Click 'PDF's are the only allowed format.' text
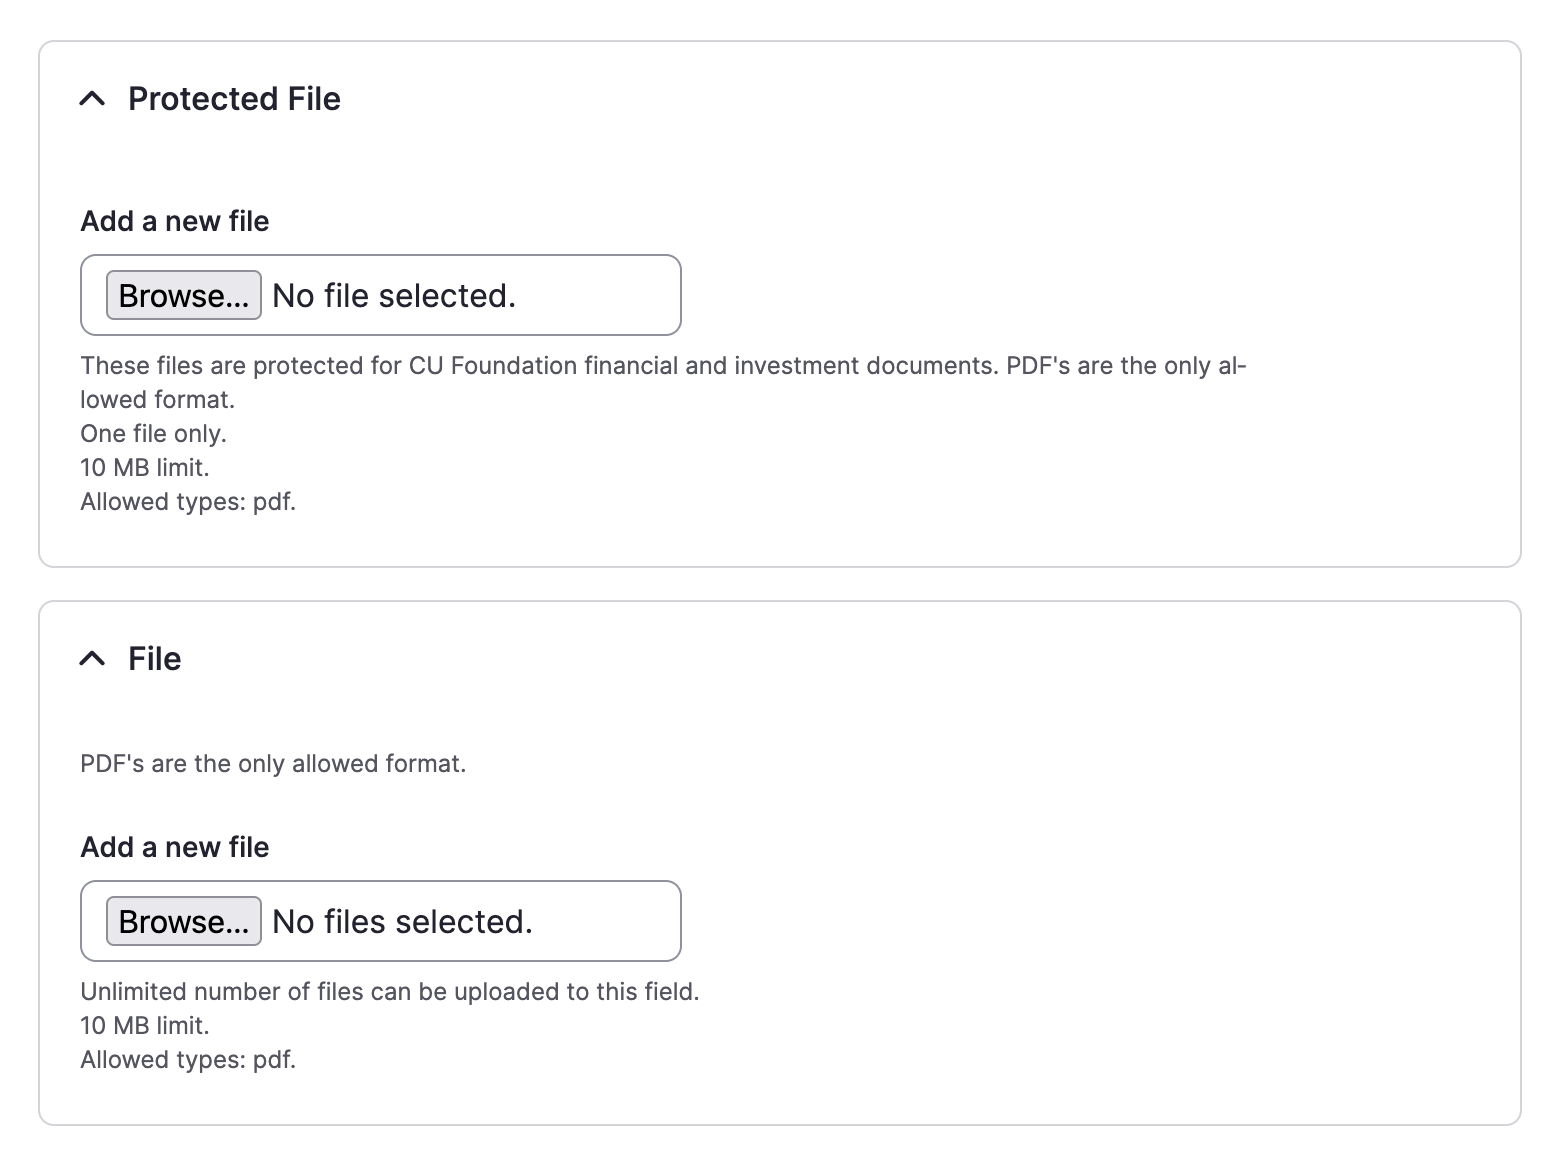Image resolution: width=1552 pixels, height=1162 pixels. point(273,764)
